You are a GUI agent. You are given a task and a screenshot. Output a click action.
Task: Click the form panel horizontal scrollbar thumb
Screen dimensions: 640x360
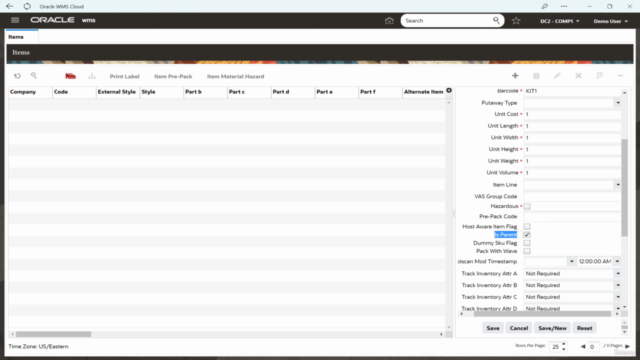pyautogui.click(x=542, y=314)
